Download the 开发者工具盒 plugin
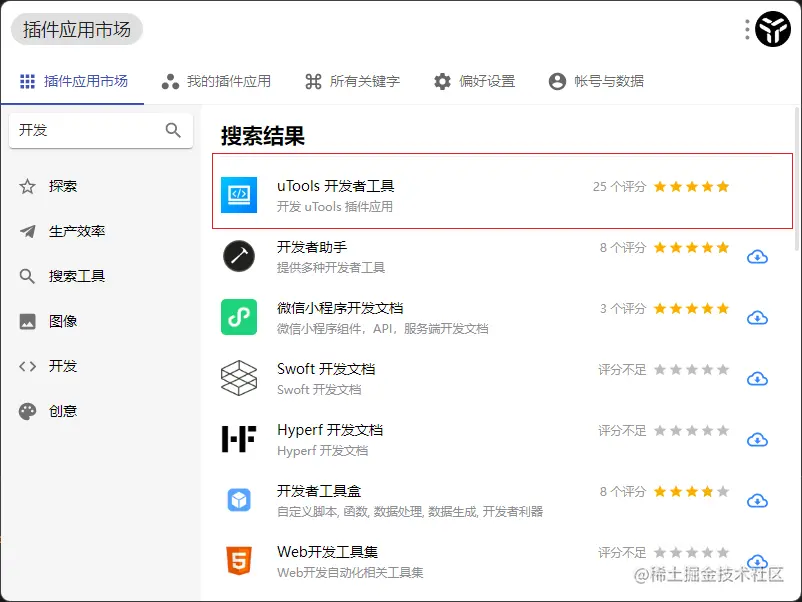This screenshot has width=802, height=602. coord(758,501)
